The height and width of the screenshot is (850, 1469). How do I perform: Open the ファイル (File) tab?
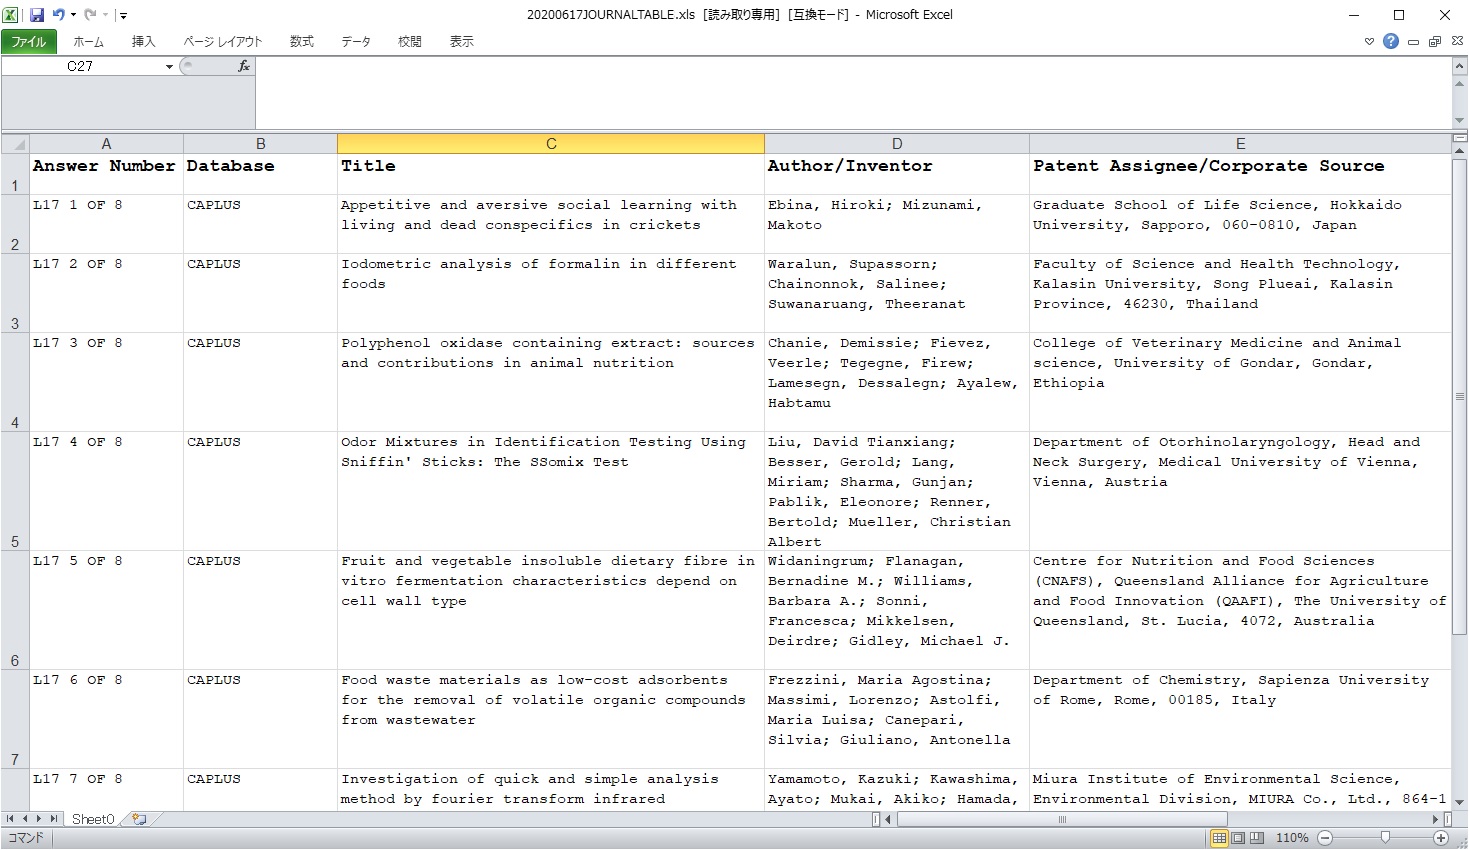[x=29, y=41]
